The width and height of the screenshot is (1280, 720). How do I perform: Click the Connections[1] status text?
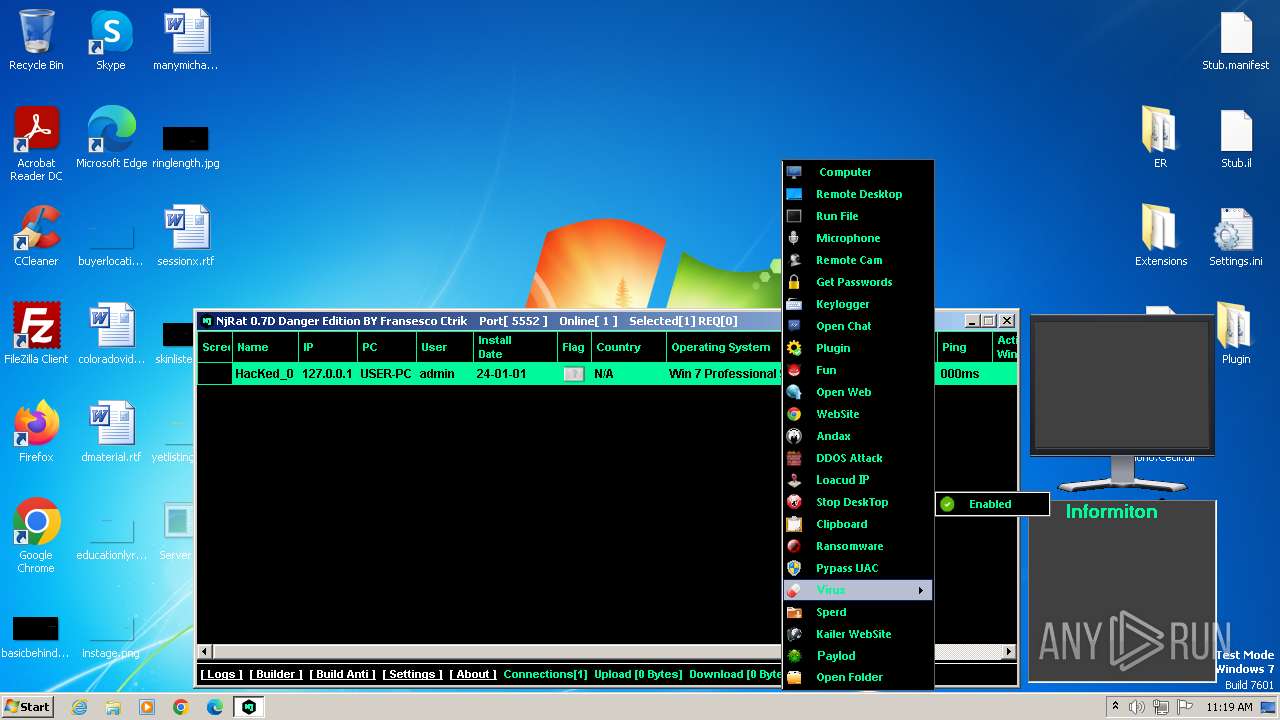pyautogui.click(x=546, y=674)
